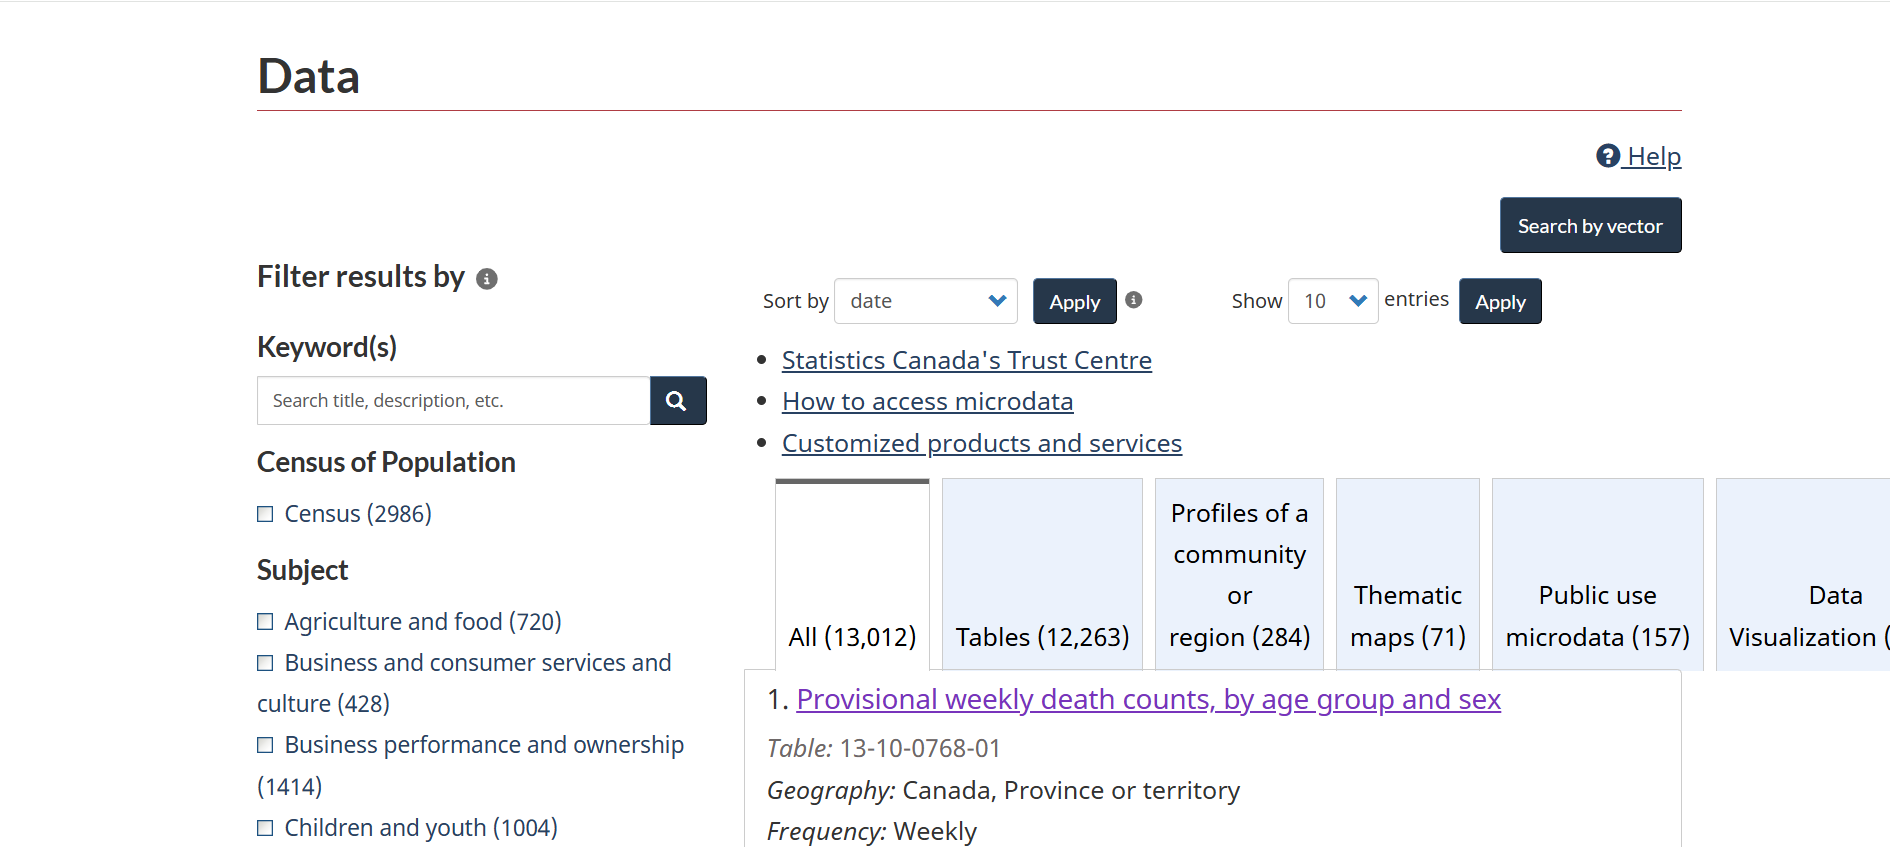This screenshot has height=847, width=1890.
Task: Click the Search by vector button
Action: click(x=1590, y=225)
